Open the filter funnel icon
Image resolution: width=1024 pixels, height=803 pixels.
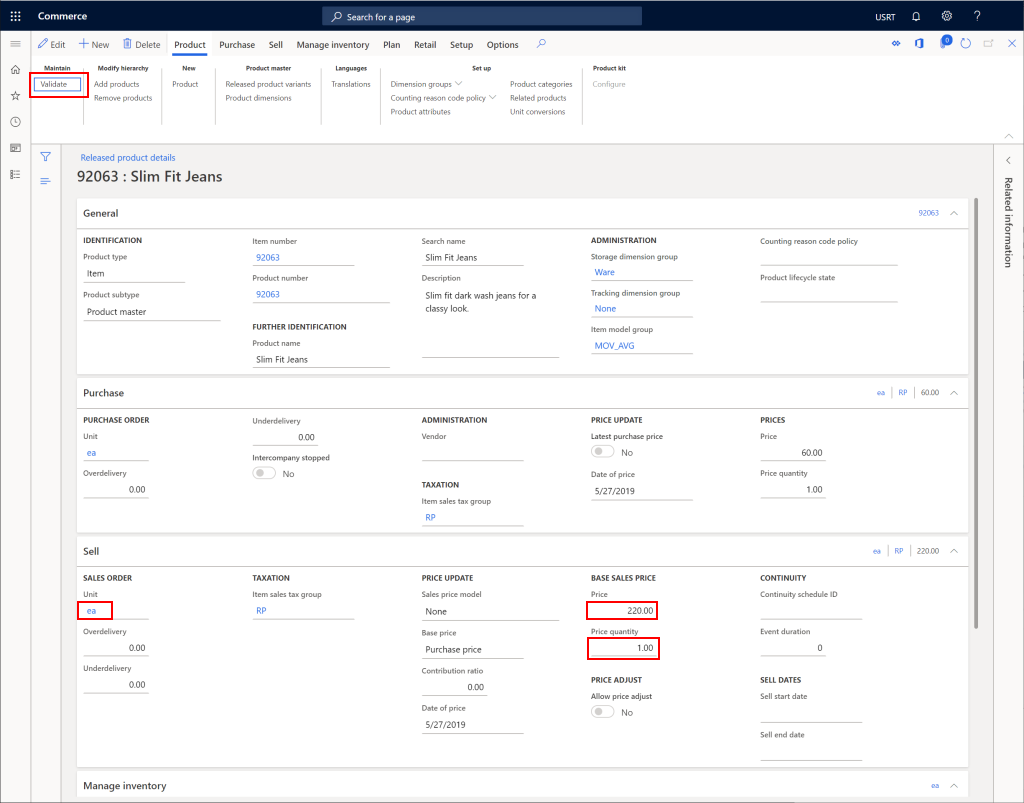pyautogui.click(x=45, y=156)
